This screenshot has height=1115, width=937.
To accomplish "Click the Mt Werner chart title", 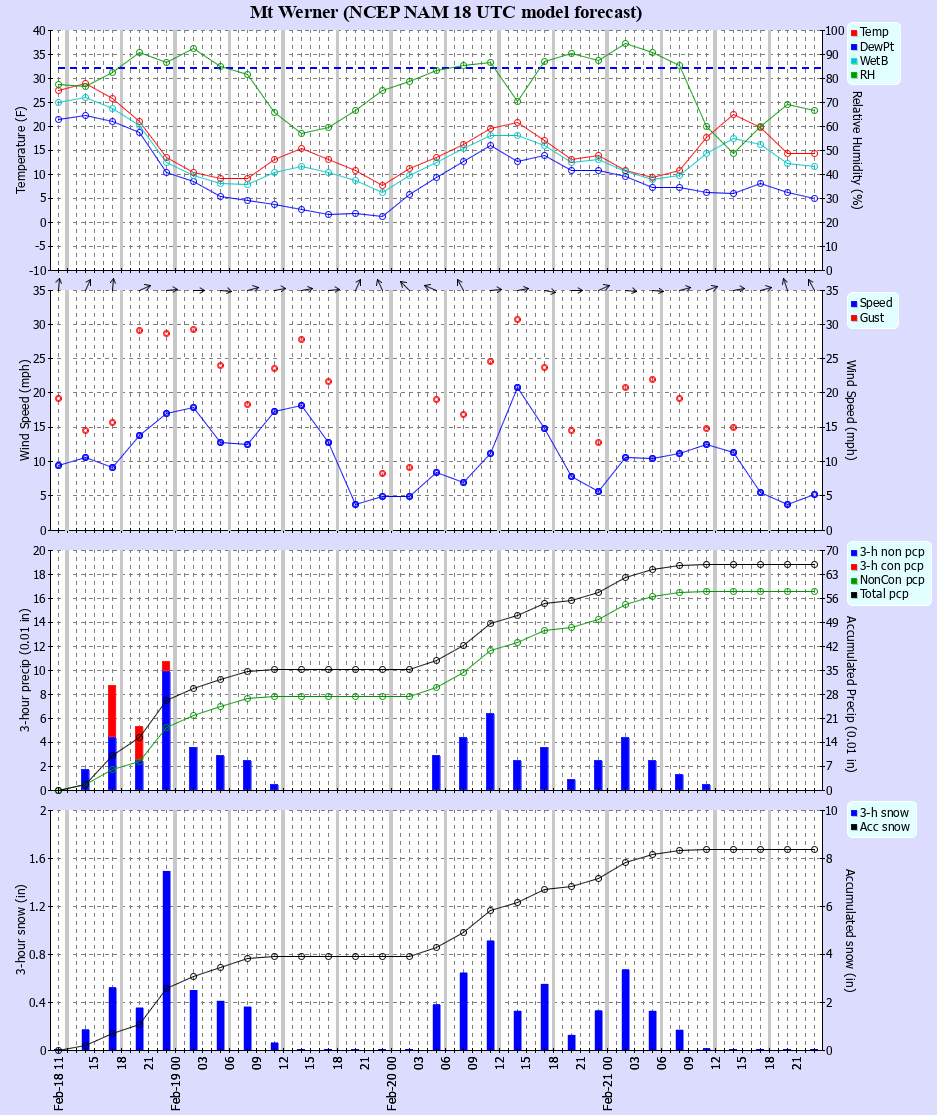I will coord(446,13).
